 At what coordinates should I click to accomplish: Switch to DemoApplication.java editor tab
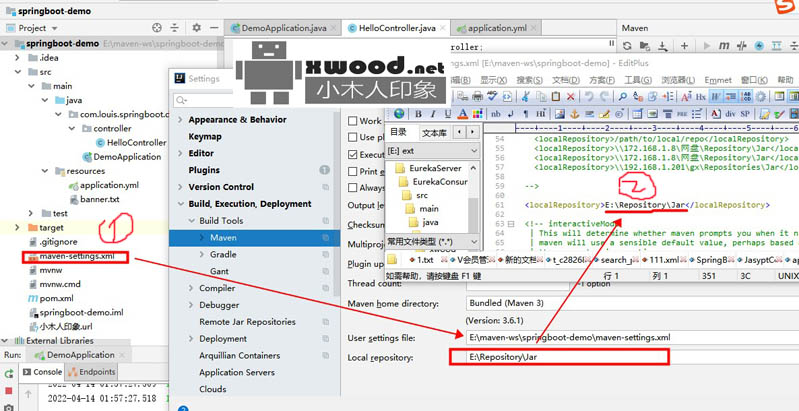tap(284, 28)
